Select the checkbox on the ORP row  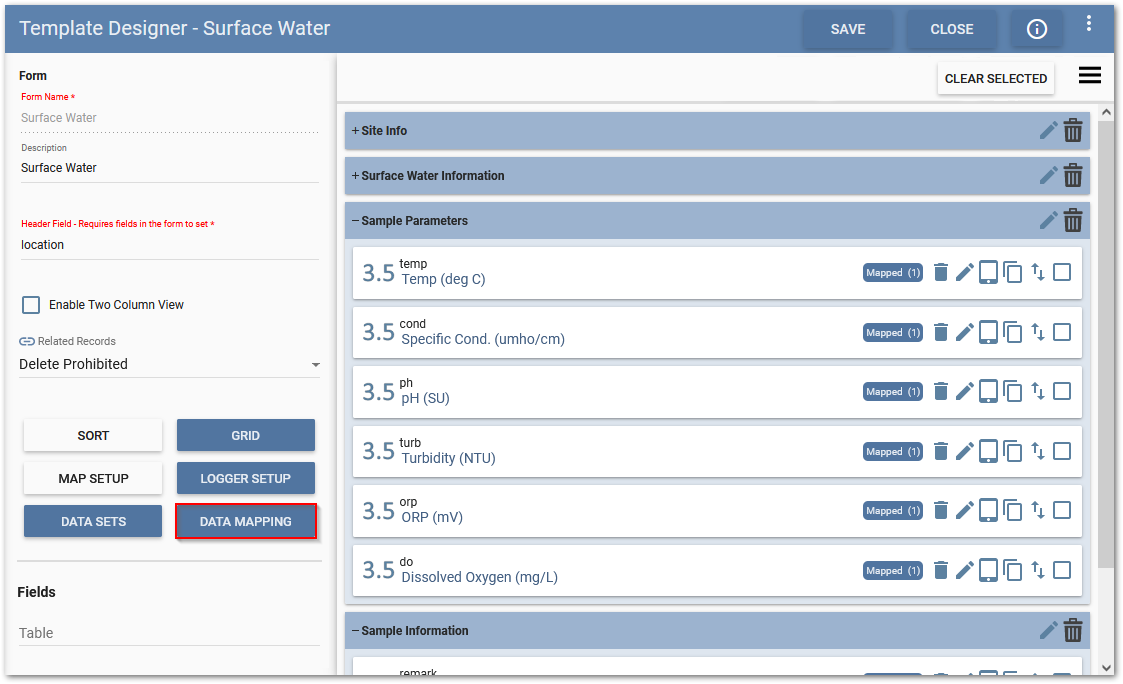(1063, 510)
